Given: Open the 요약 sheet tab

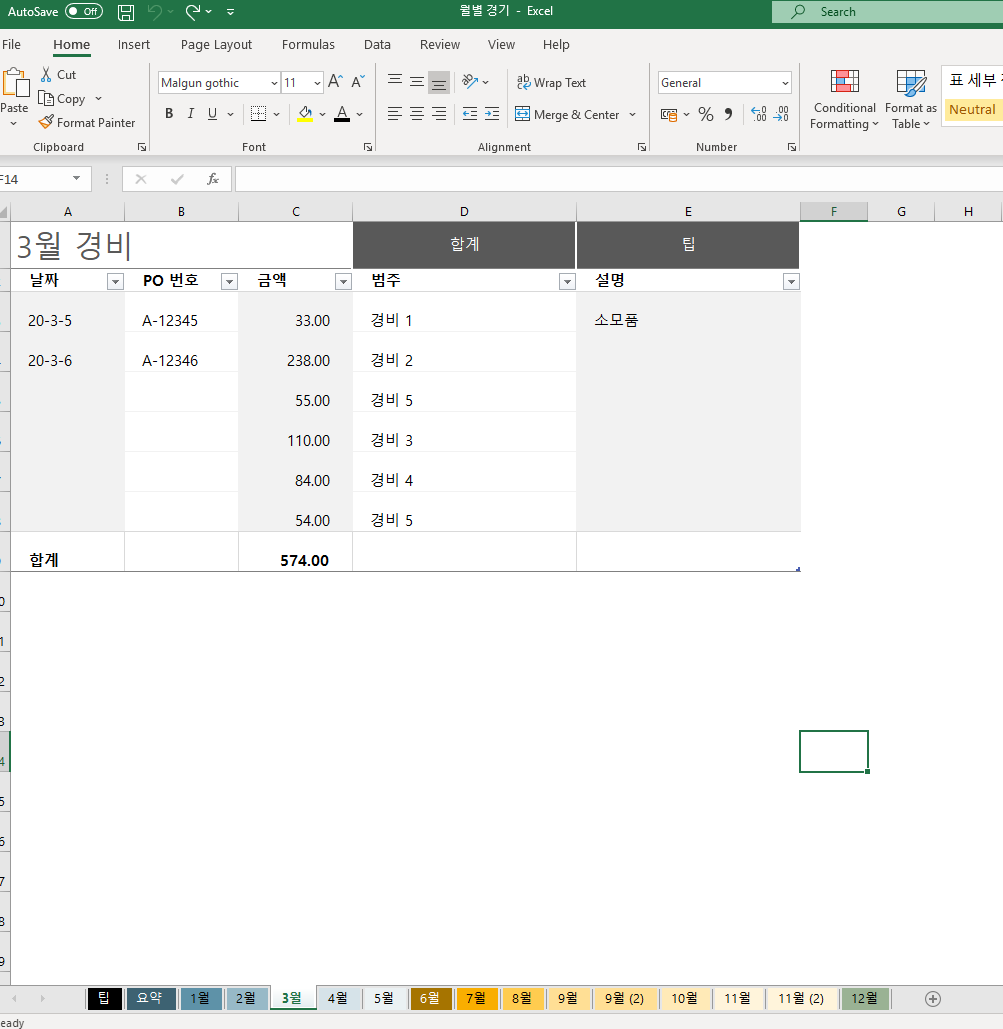Looking at the screenshot, I should pos(150,998).
